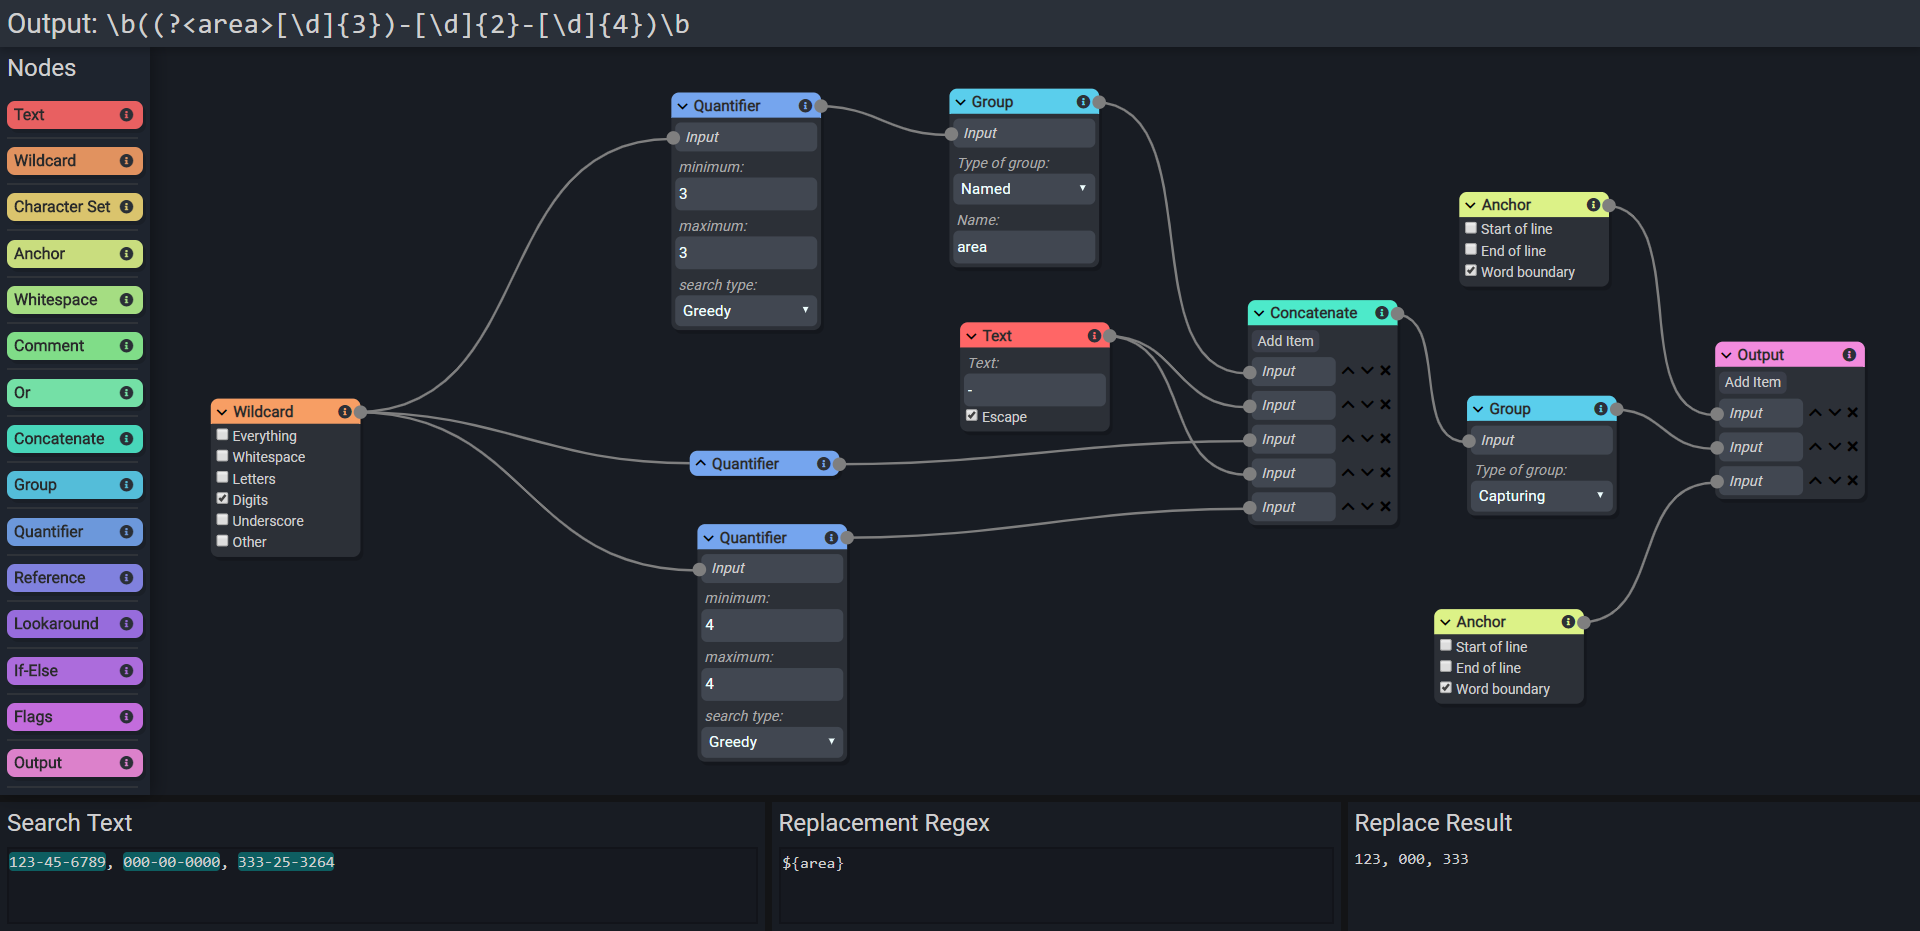The width and height of the screenshot is (1920, 931).
Task: Collapse the Concatenate canvas node
Action: pos(1259,313)
